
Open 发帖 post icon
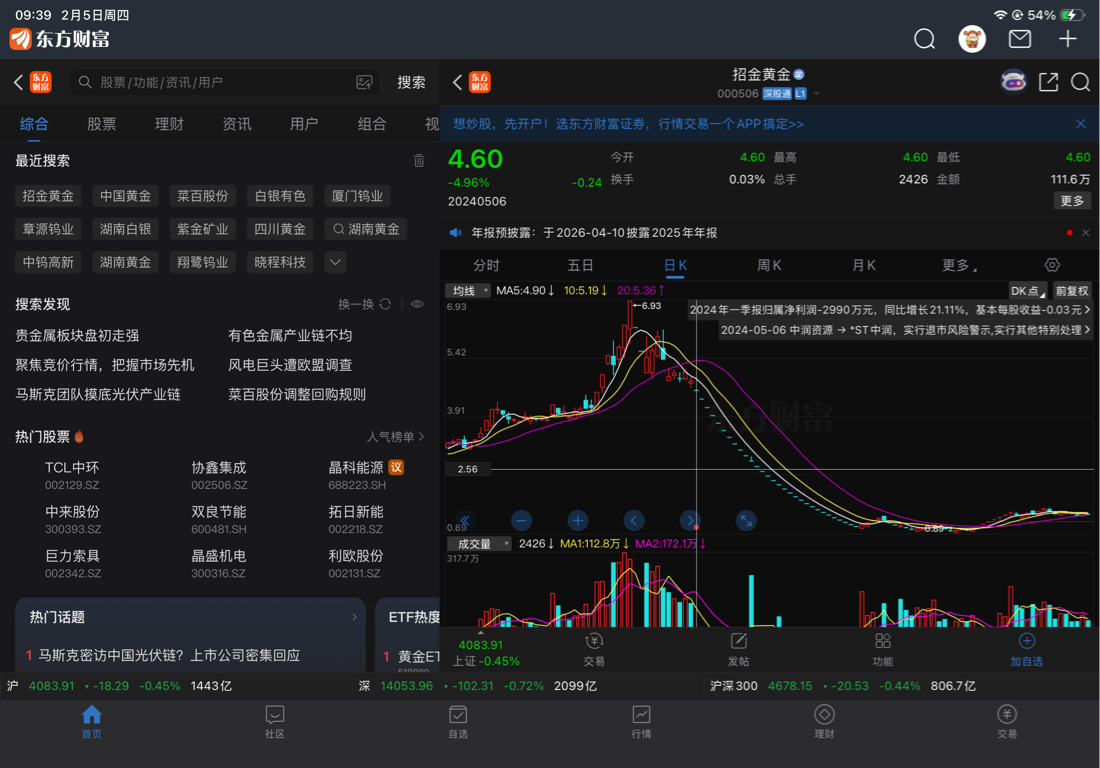(739, 649)
